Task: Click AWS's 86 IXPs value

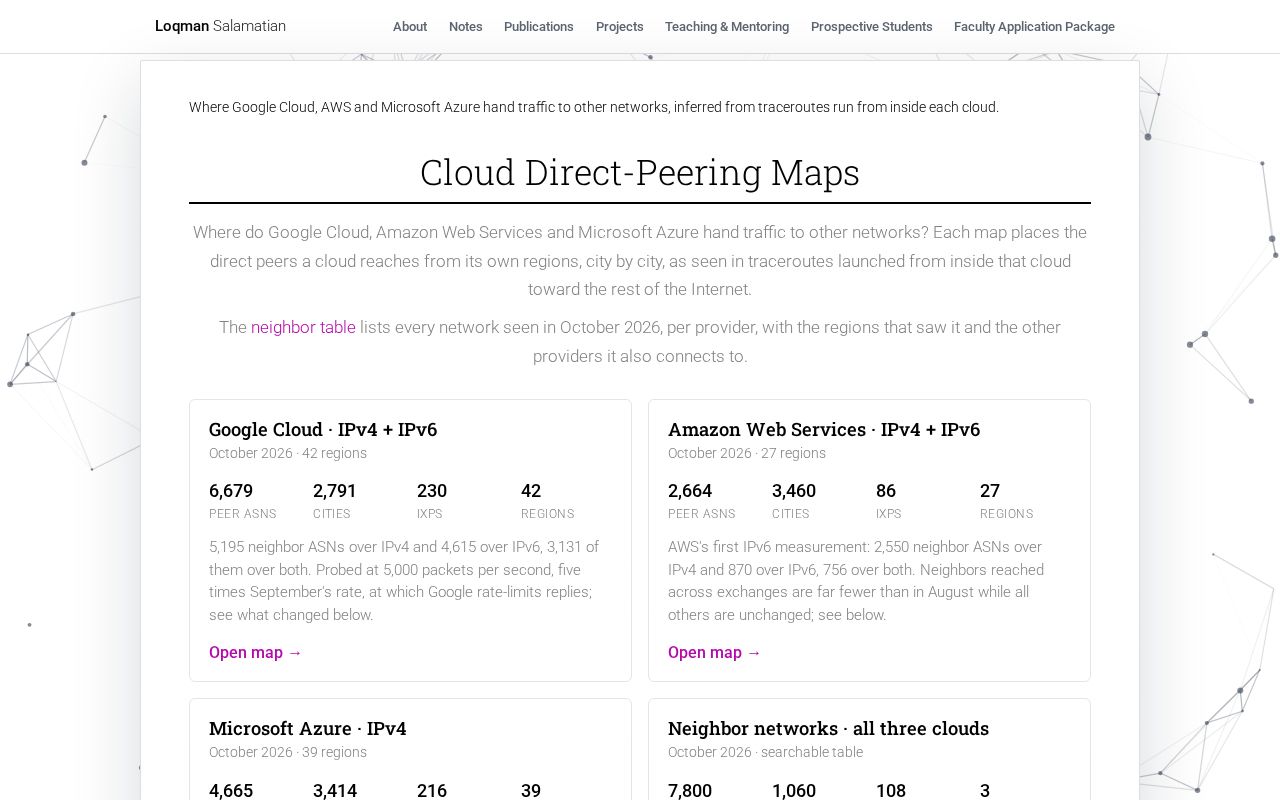Action: (886, 491)
